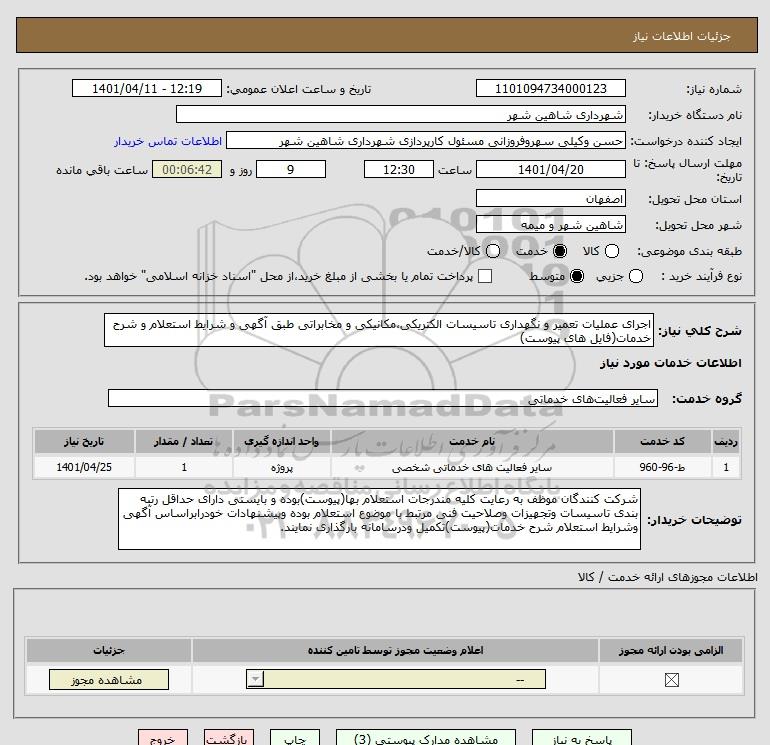
Task: Click the remaining time field 00:06:42
Action: tap(187, 169)
